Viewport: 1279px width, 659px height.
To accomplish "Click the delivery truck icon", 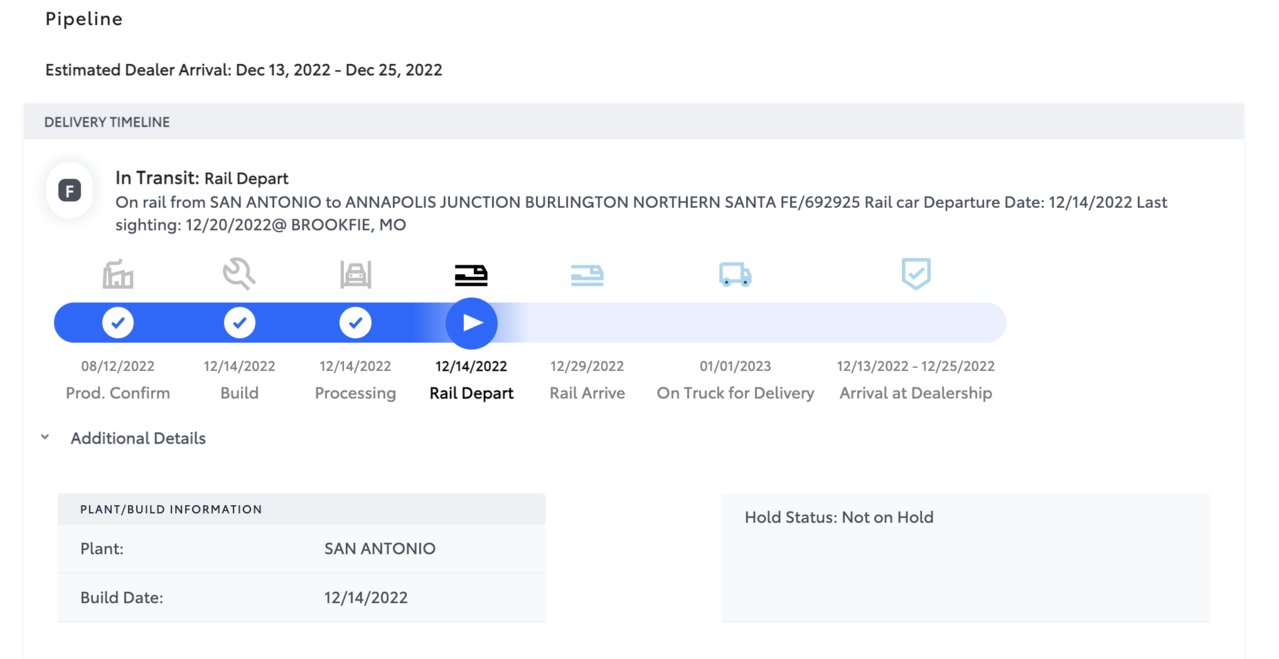I will [735, 275].
